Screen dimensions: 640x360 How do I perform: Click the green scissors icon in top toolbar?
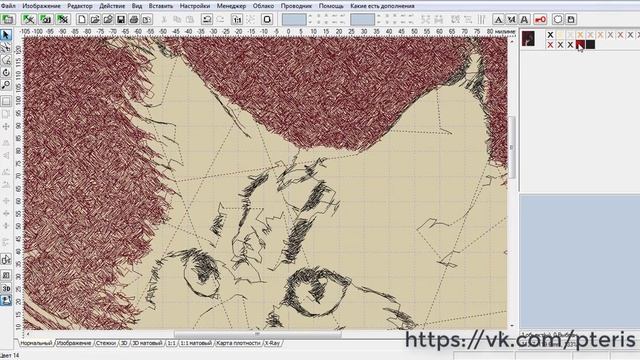pos(29,19)
